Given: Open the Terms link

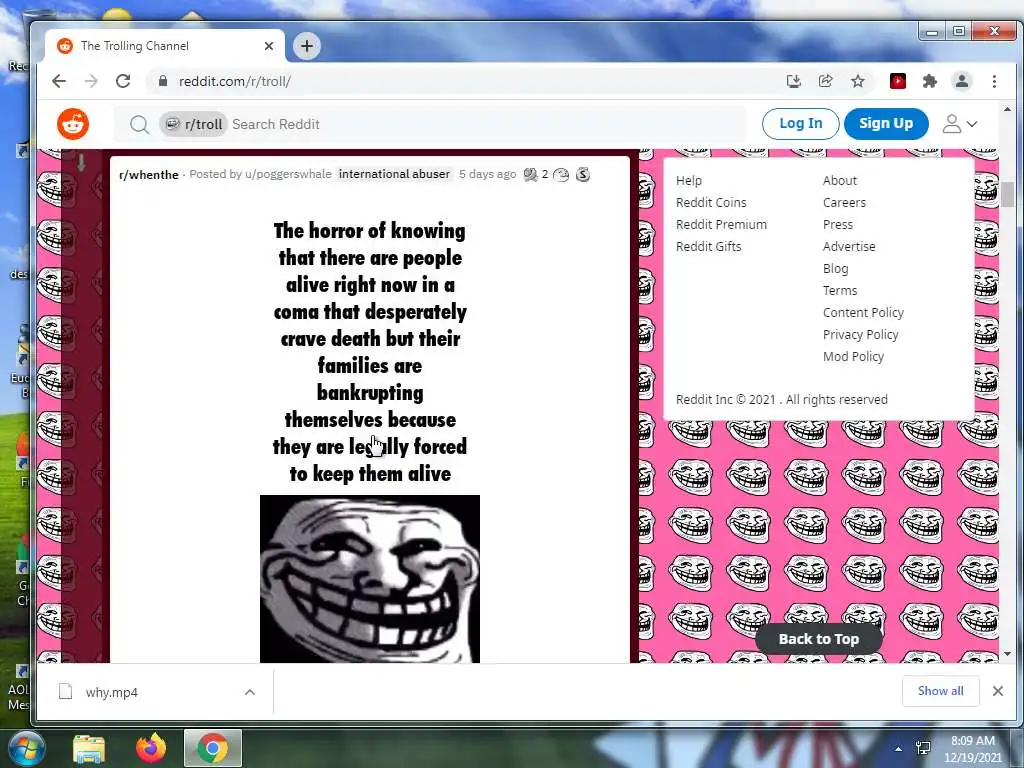Looking at the screenshot, I should (840, 290).
